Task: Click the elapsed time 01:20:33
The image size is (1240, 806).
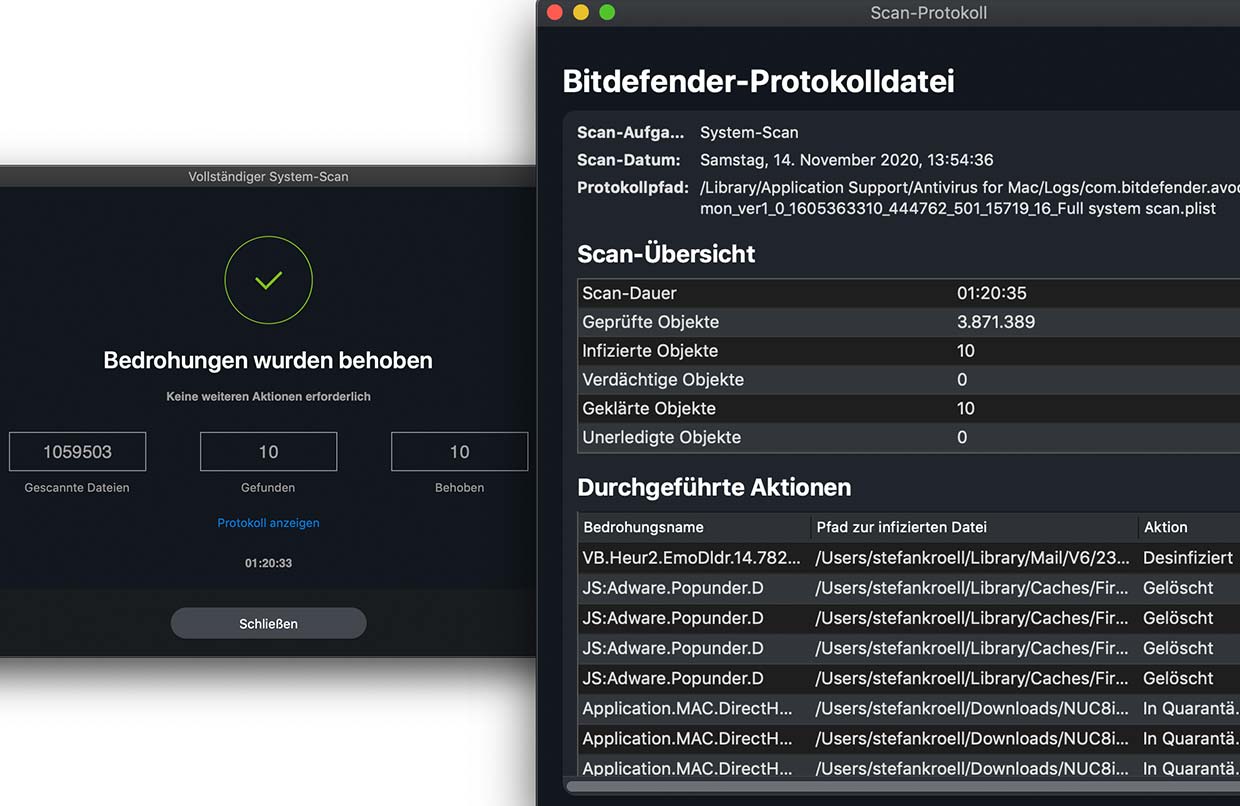Action: [x=269, y=564]
